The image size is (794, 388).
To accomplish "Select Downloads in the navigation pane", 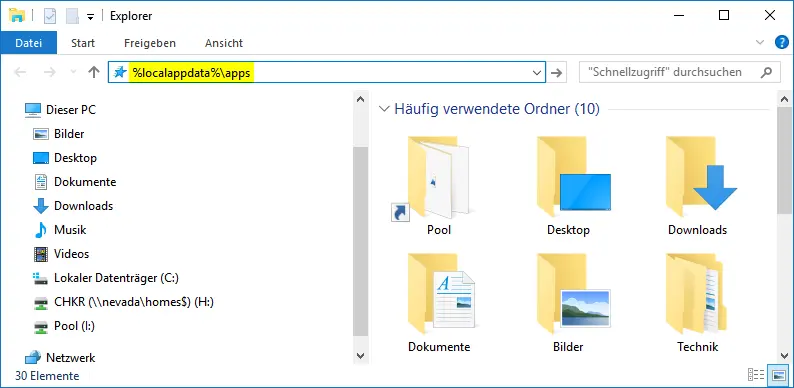I will tap(83, 206).
